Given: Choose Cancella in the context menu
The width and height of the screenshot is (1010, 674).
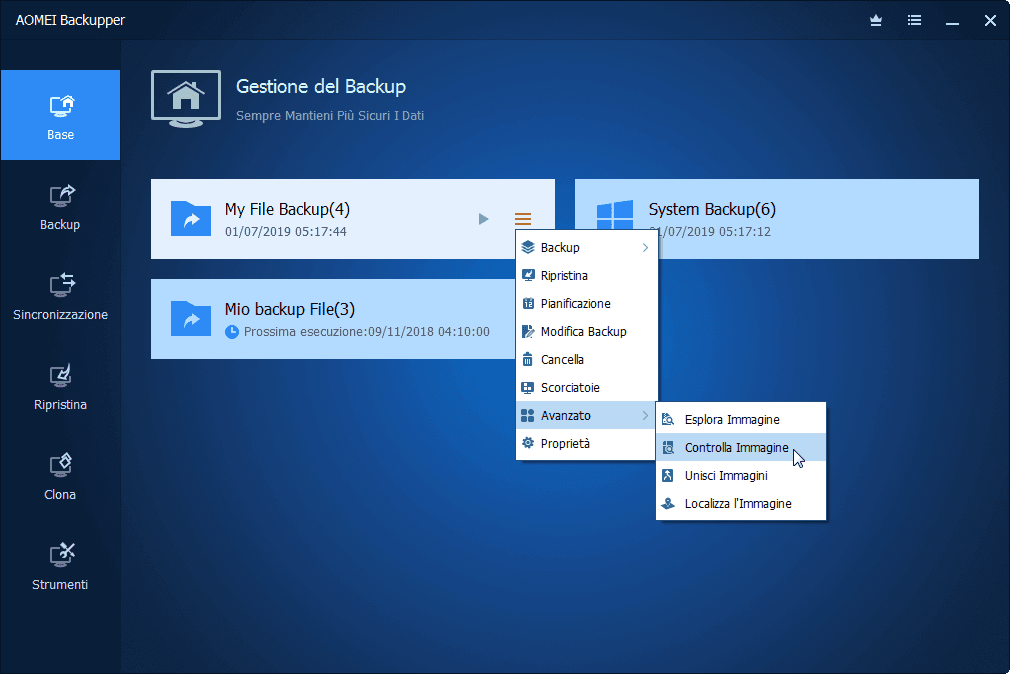Looking at the screenshot, I should click(587, 360).
